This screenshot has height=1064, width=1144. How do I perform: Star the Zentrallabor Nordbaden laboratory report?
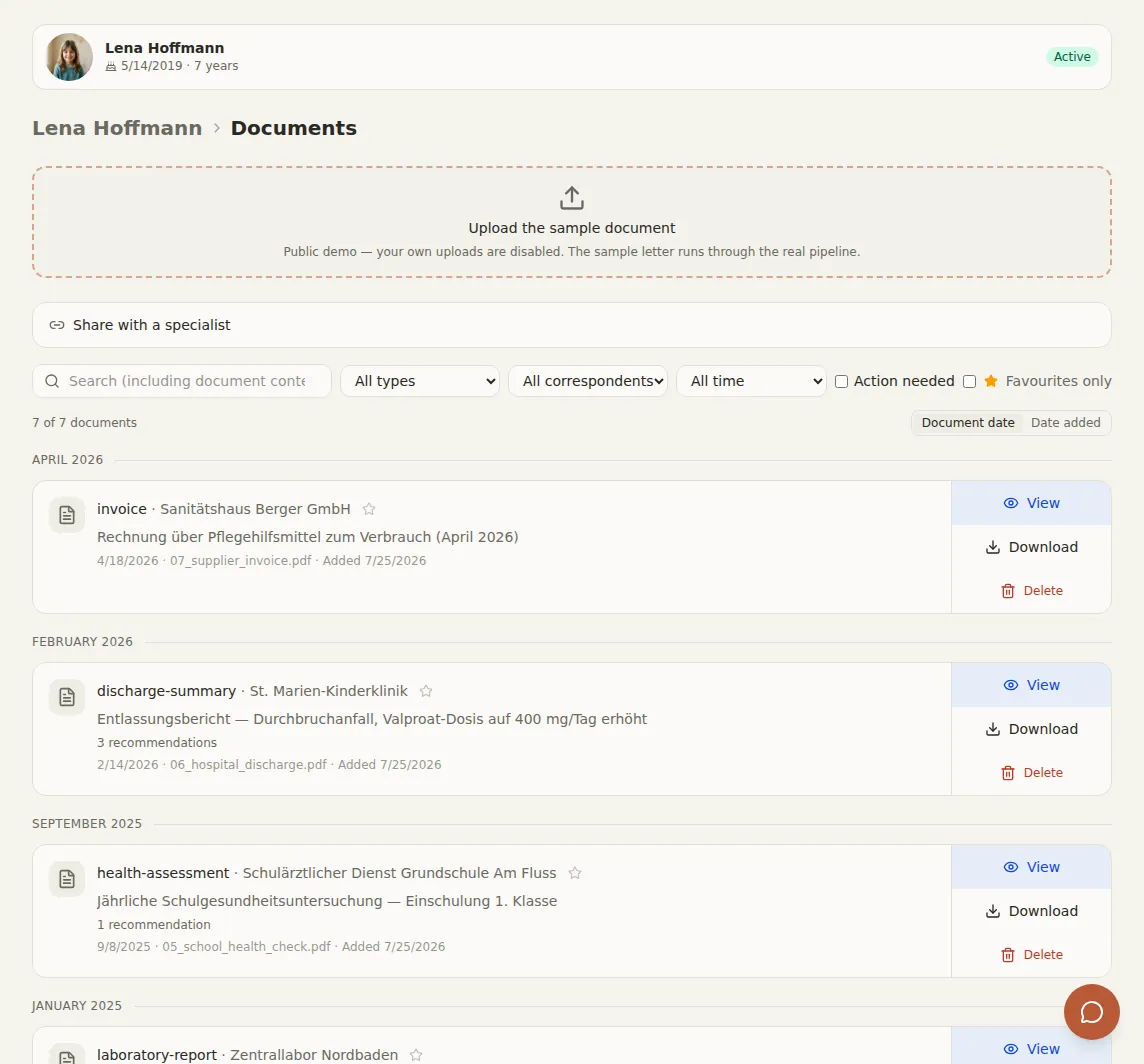(x=416, y=1055)
